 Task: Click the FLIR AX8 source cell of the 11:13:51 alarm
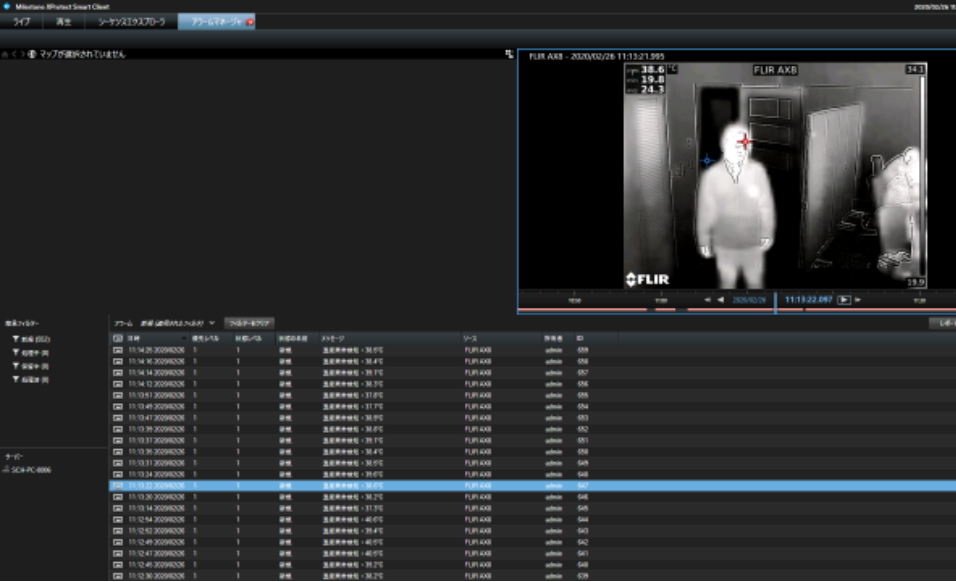point(478,396)
